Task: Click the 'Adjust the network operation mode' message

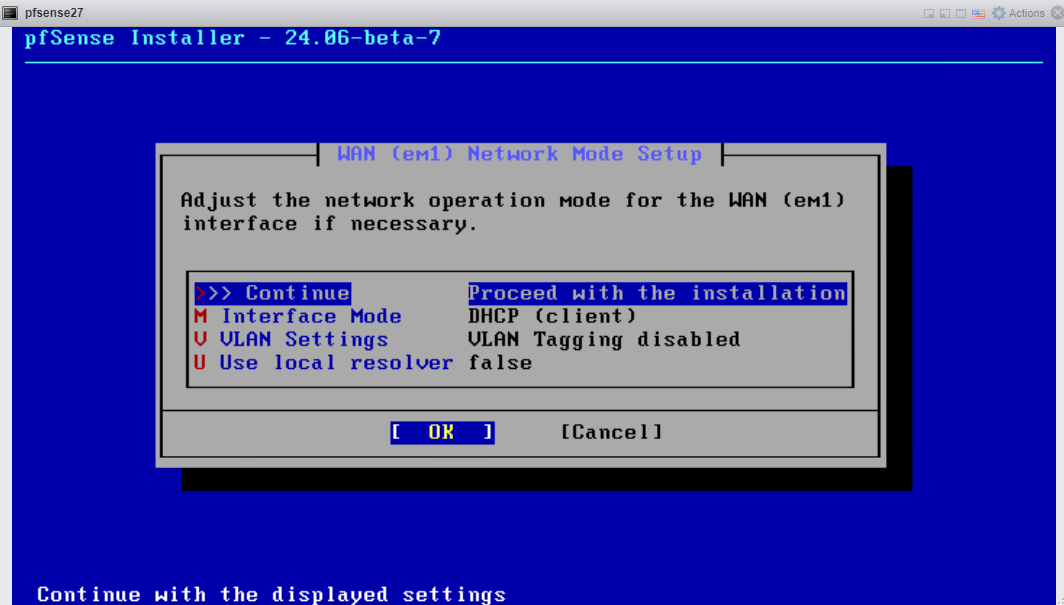Action: (x=513, y=212)
